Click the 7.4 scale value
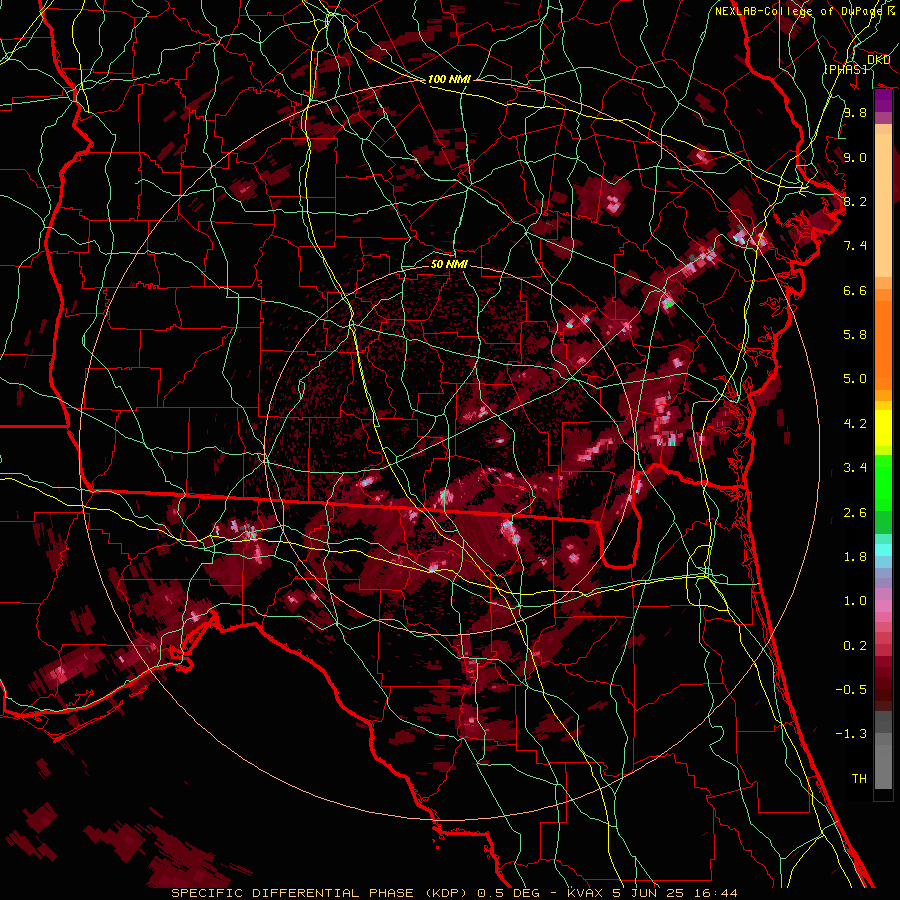Screen dimensions: 900x900 [855, 246]
